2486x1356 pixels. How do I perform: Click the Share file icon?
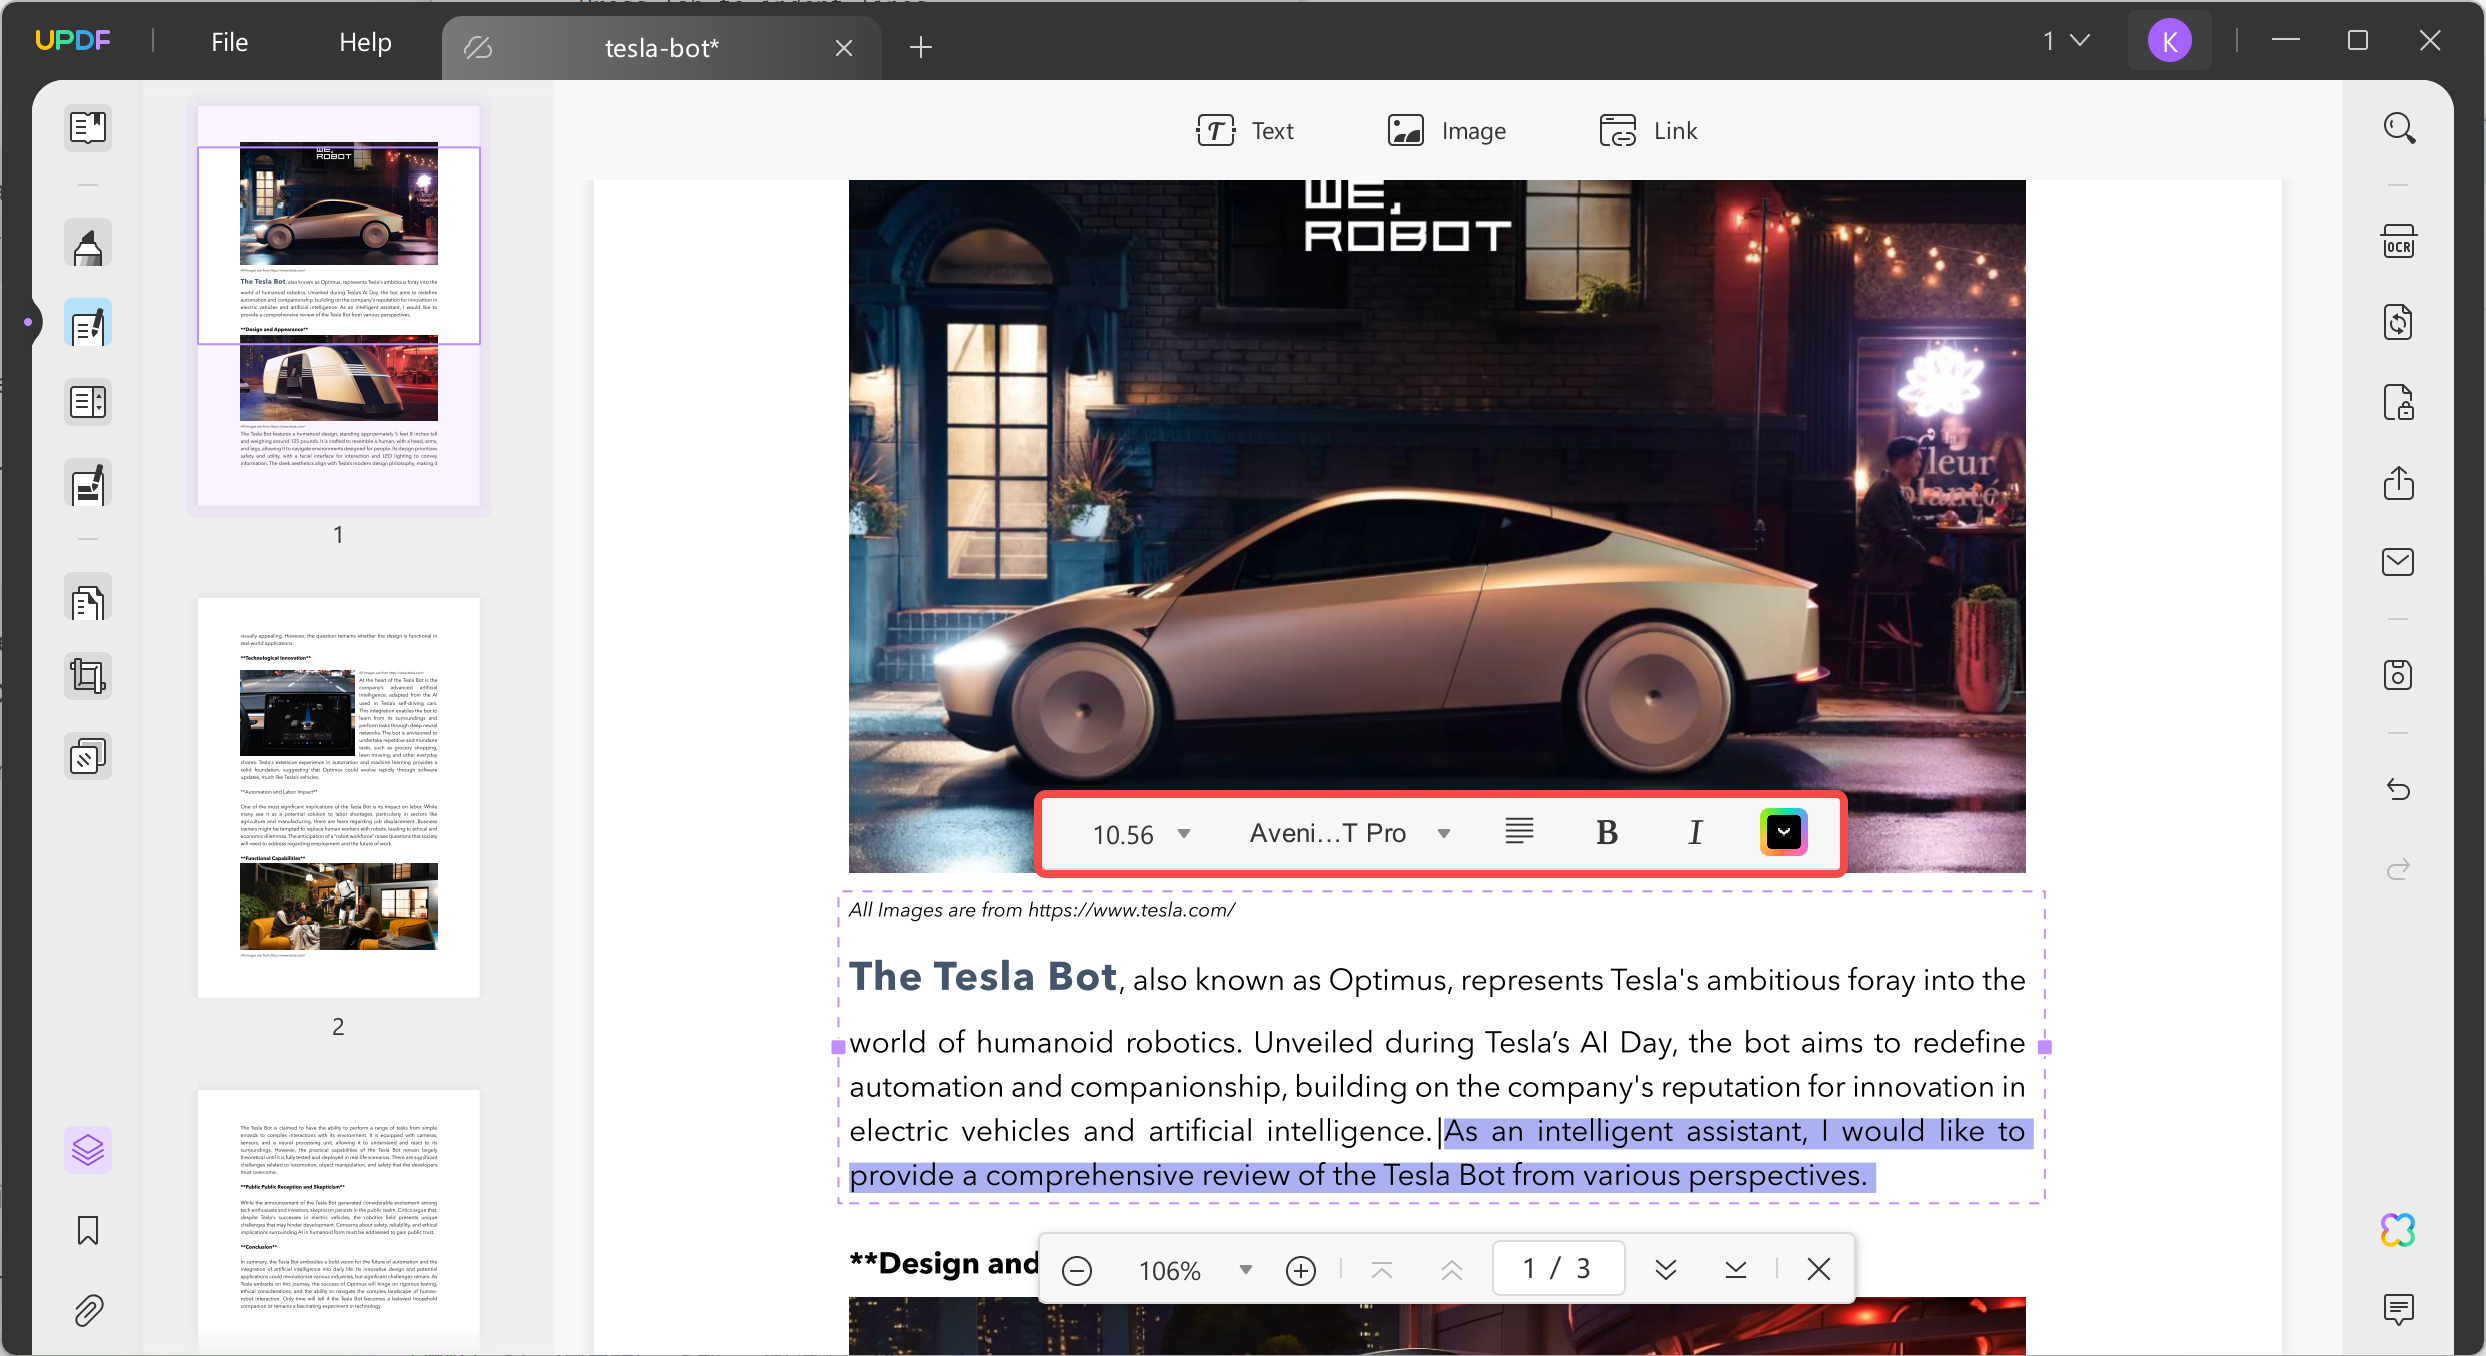2398,484
